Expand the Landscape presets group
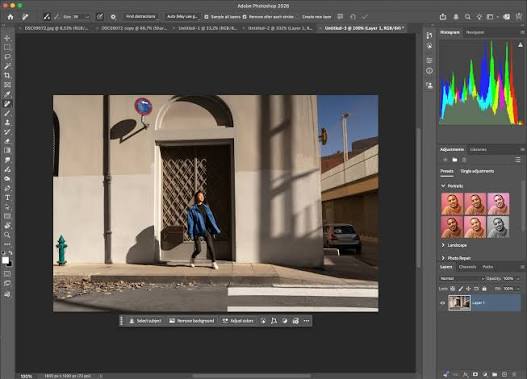527x379 pixels. [x=443, y=245]
